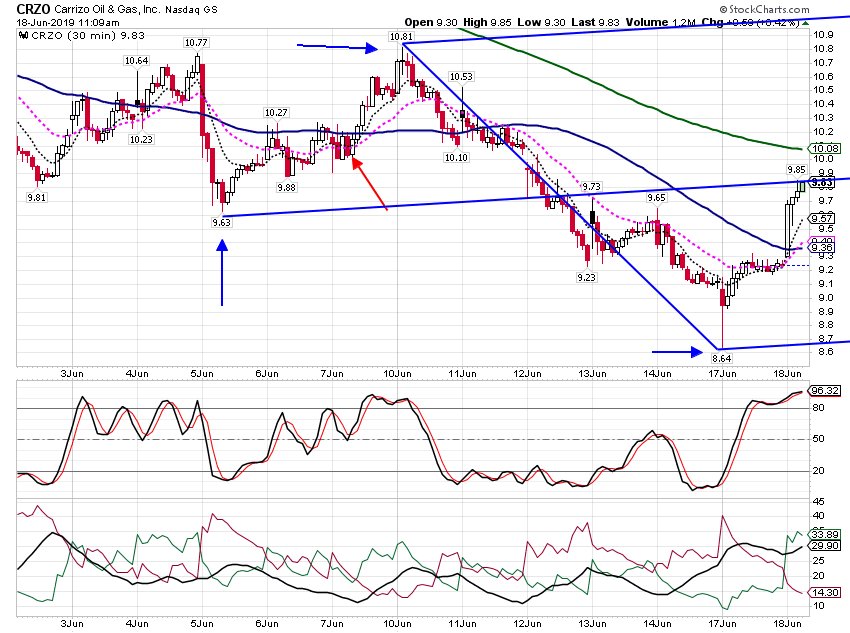Click the 9.63 low price label
This screenshot has width=850, height=633.
(221, 222)
